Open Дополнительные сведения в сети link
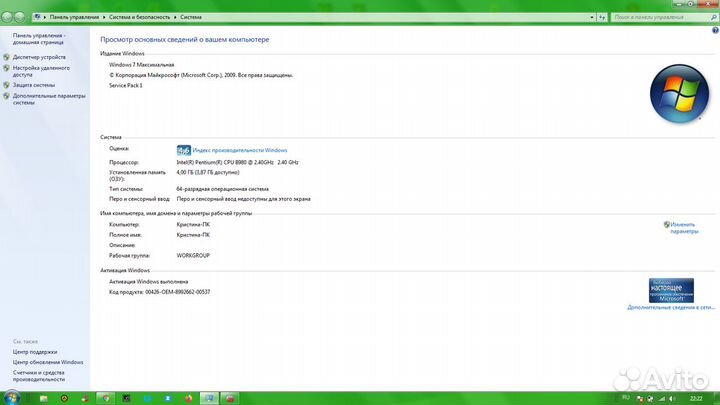 pos(671,307)
